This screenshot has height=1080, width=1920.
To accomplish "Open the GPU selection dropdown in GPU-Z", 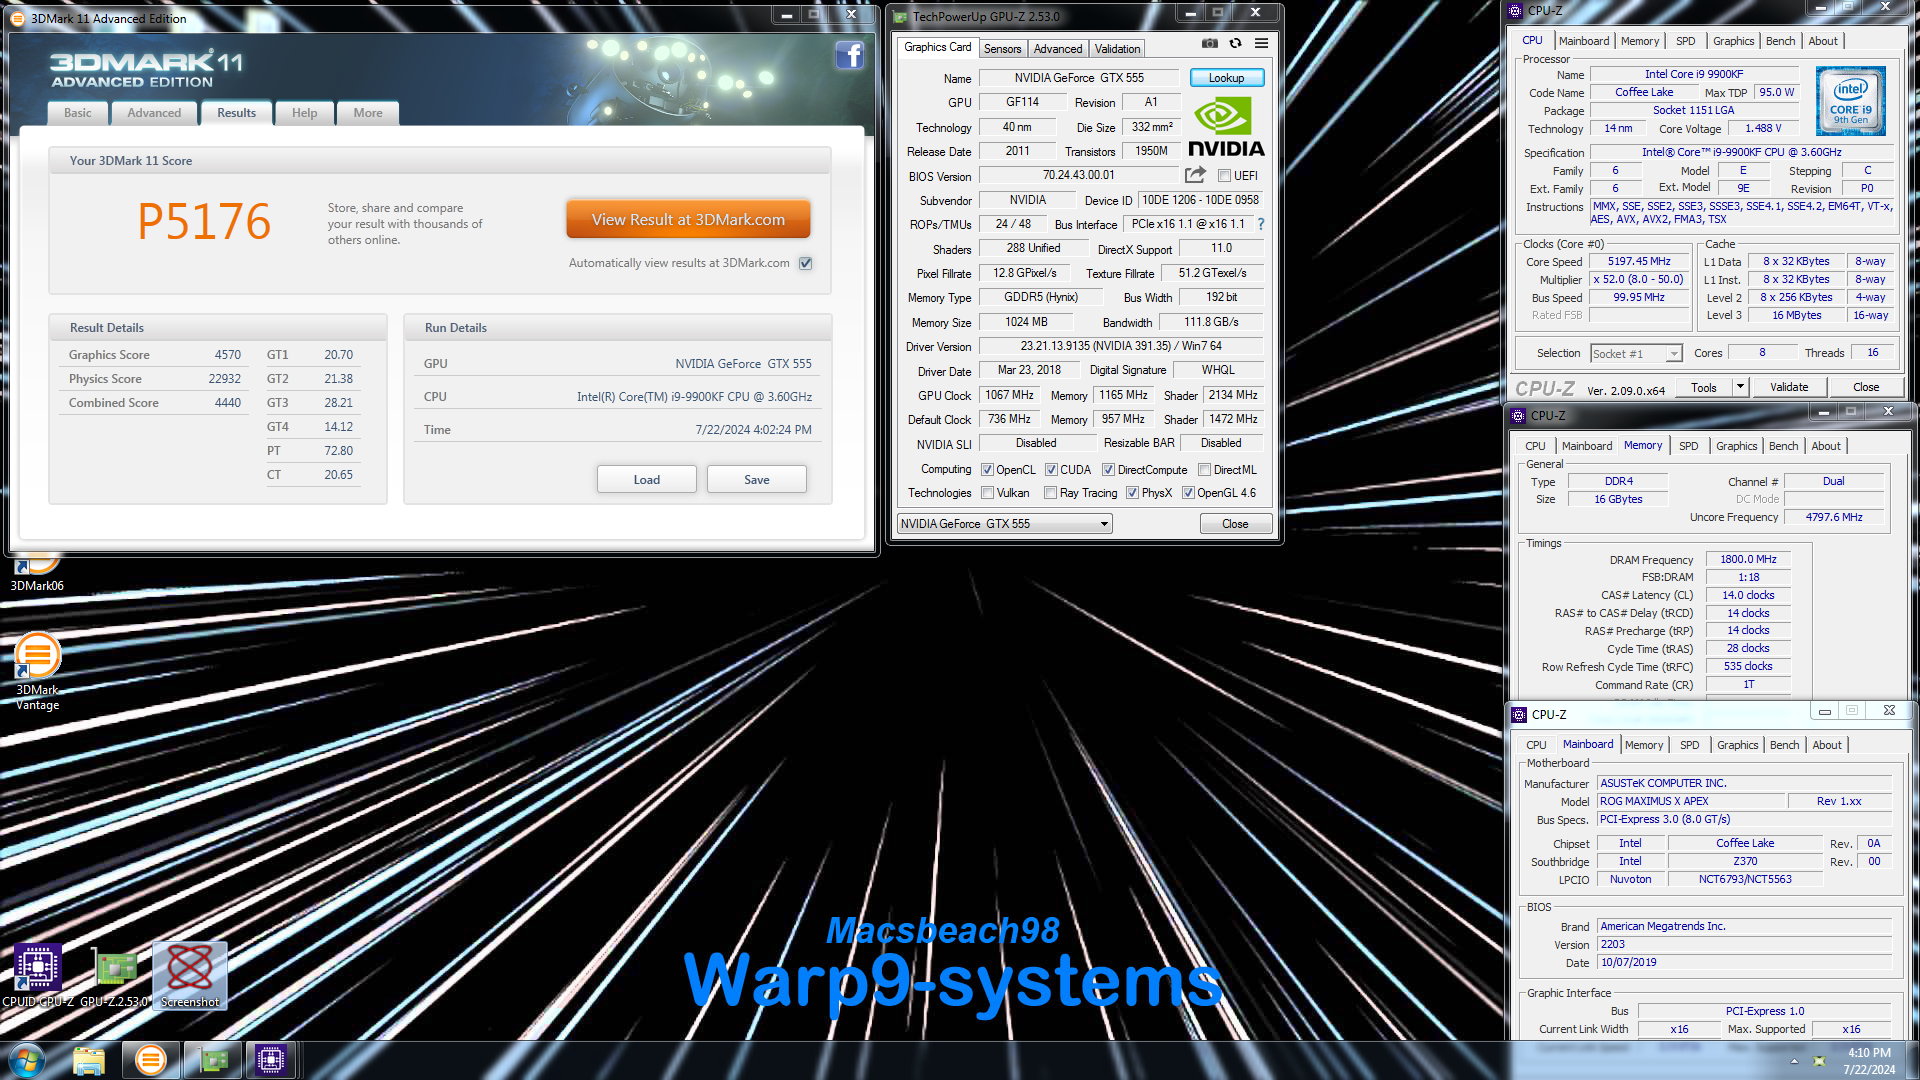I will coord(1004,524).
